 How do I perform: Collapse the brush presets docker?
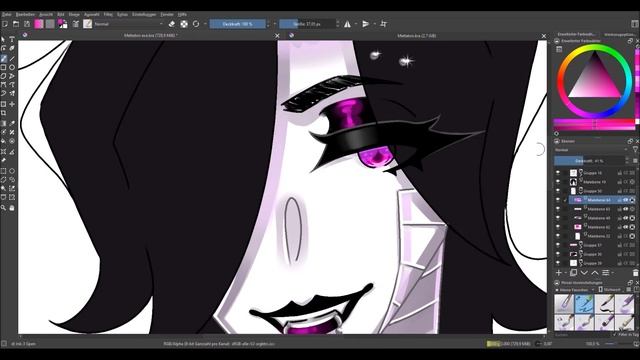pyautogui.click(x=557, y=282)
